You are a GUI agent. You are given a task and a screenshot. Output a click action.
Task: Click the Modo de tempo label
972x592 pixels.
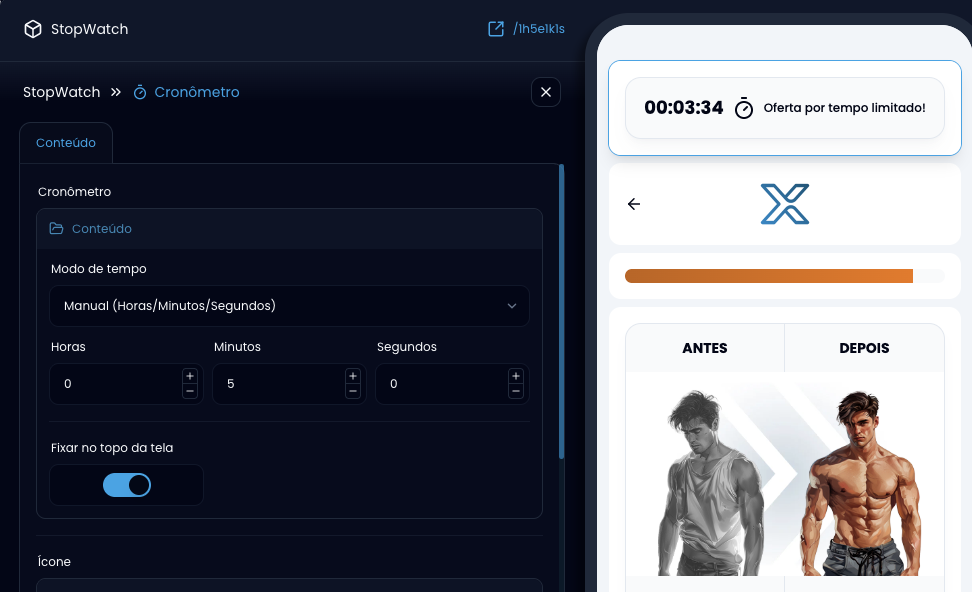point(99,268)
